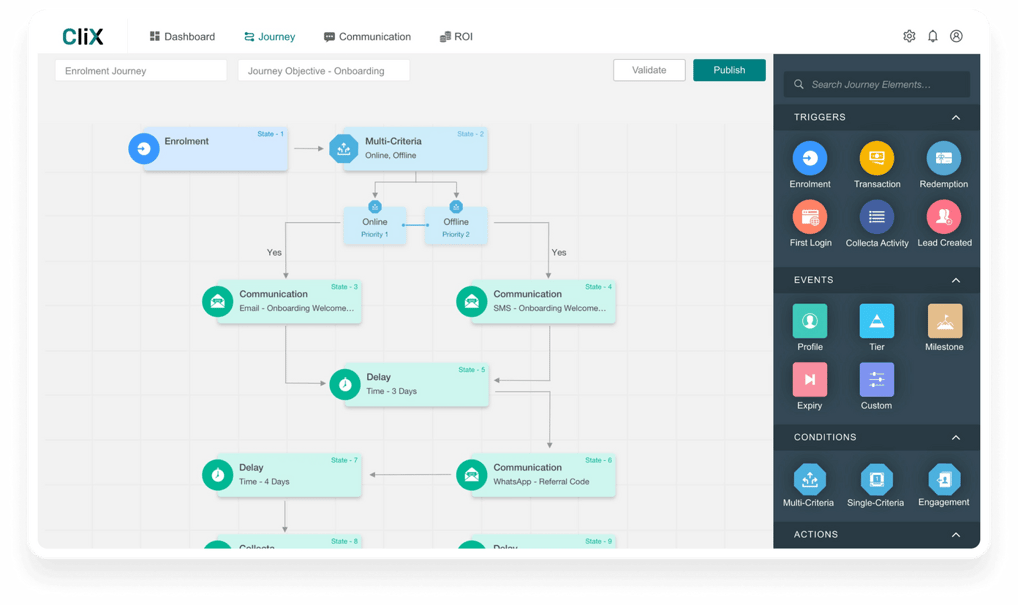Screen dimensions: 1018x605
Task: Click the Enrolment State 1 node icon on the canvas
Action: pyautogui.click(x=143, y=149)
